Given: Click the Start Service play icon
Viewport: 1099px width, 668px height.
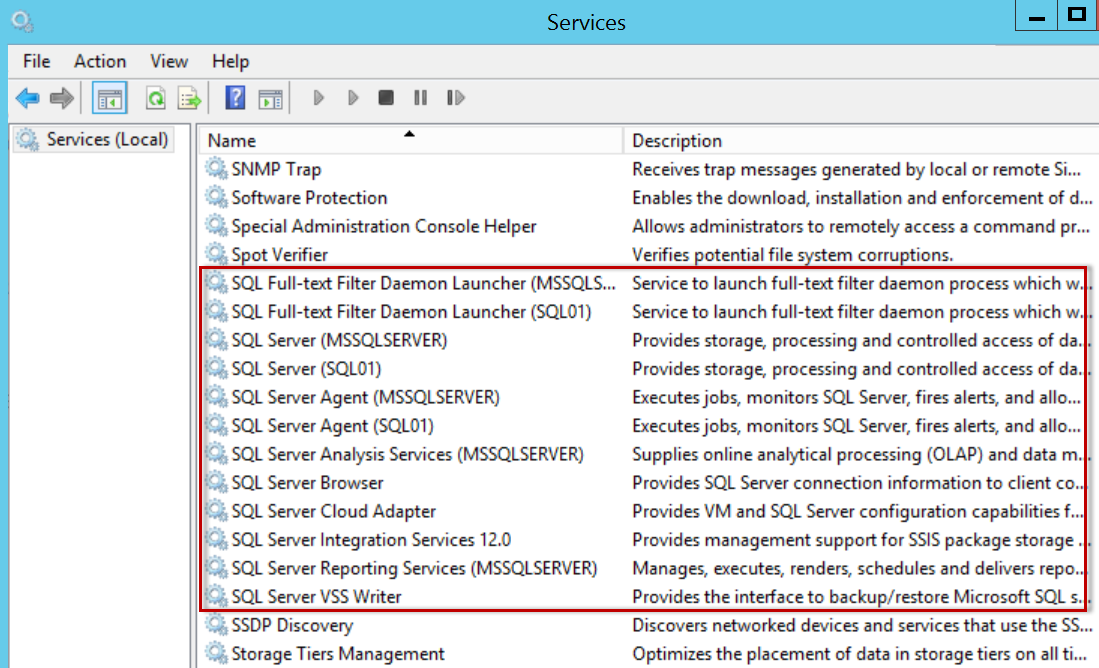Looking at the screenshot, I should click(x=318, y=97).
